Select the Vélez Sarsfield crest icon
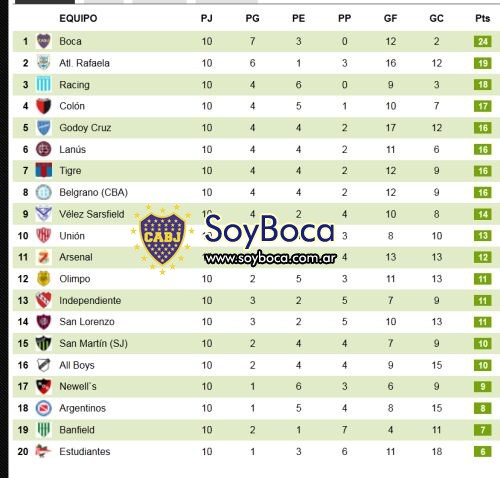The height and width of the screenshot is (478, 500). pos(44,214)
